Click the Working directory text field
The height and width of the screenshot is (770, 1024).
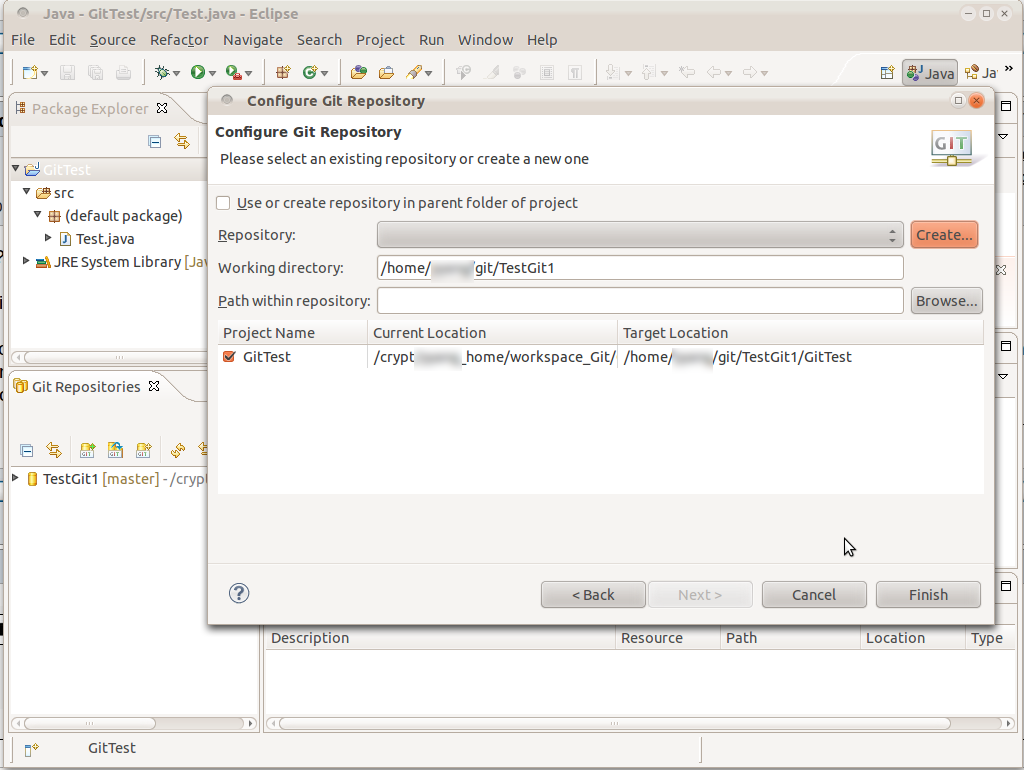[640, 268]
